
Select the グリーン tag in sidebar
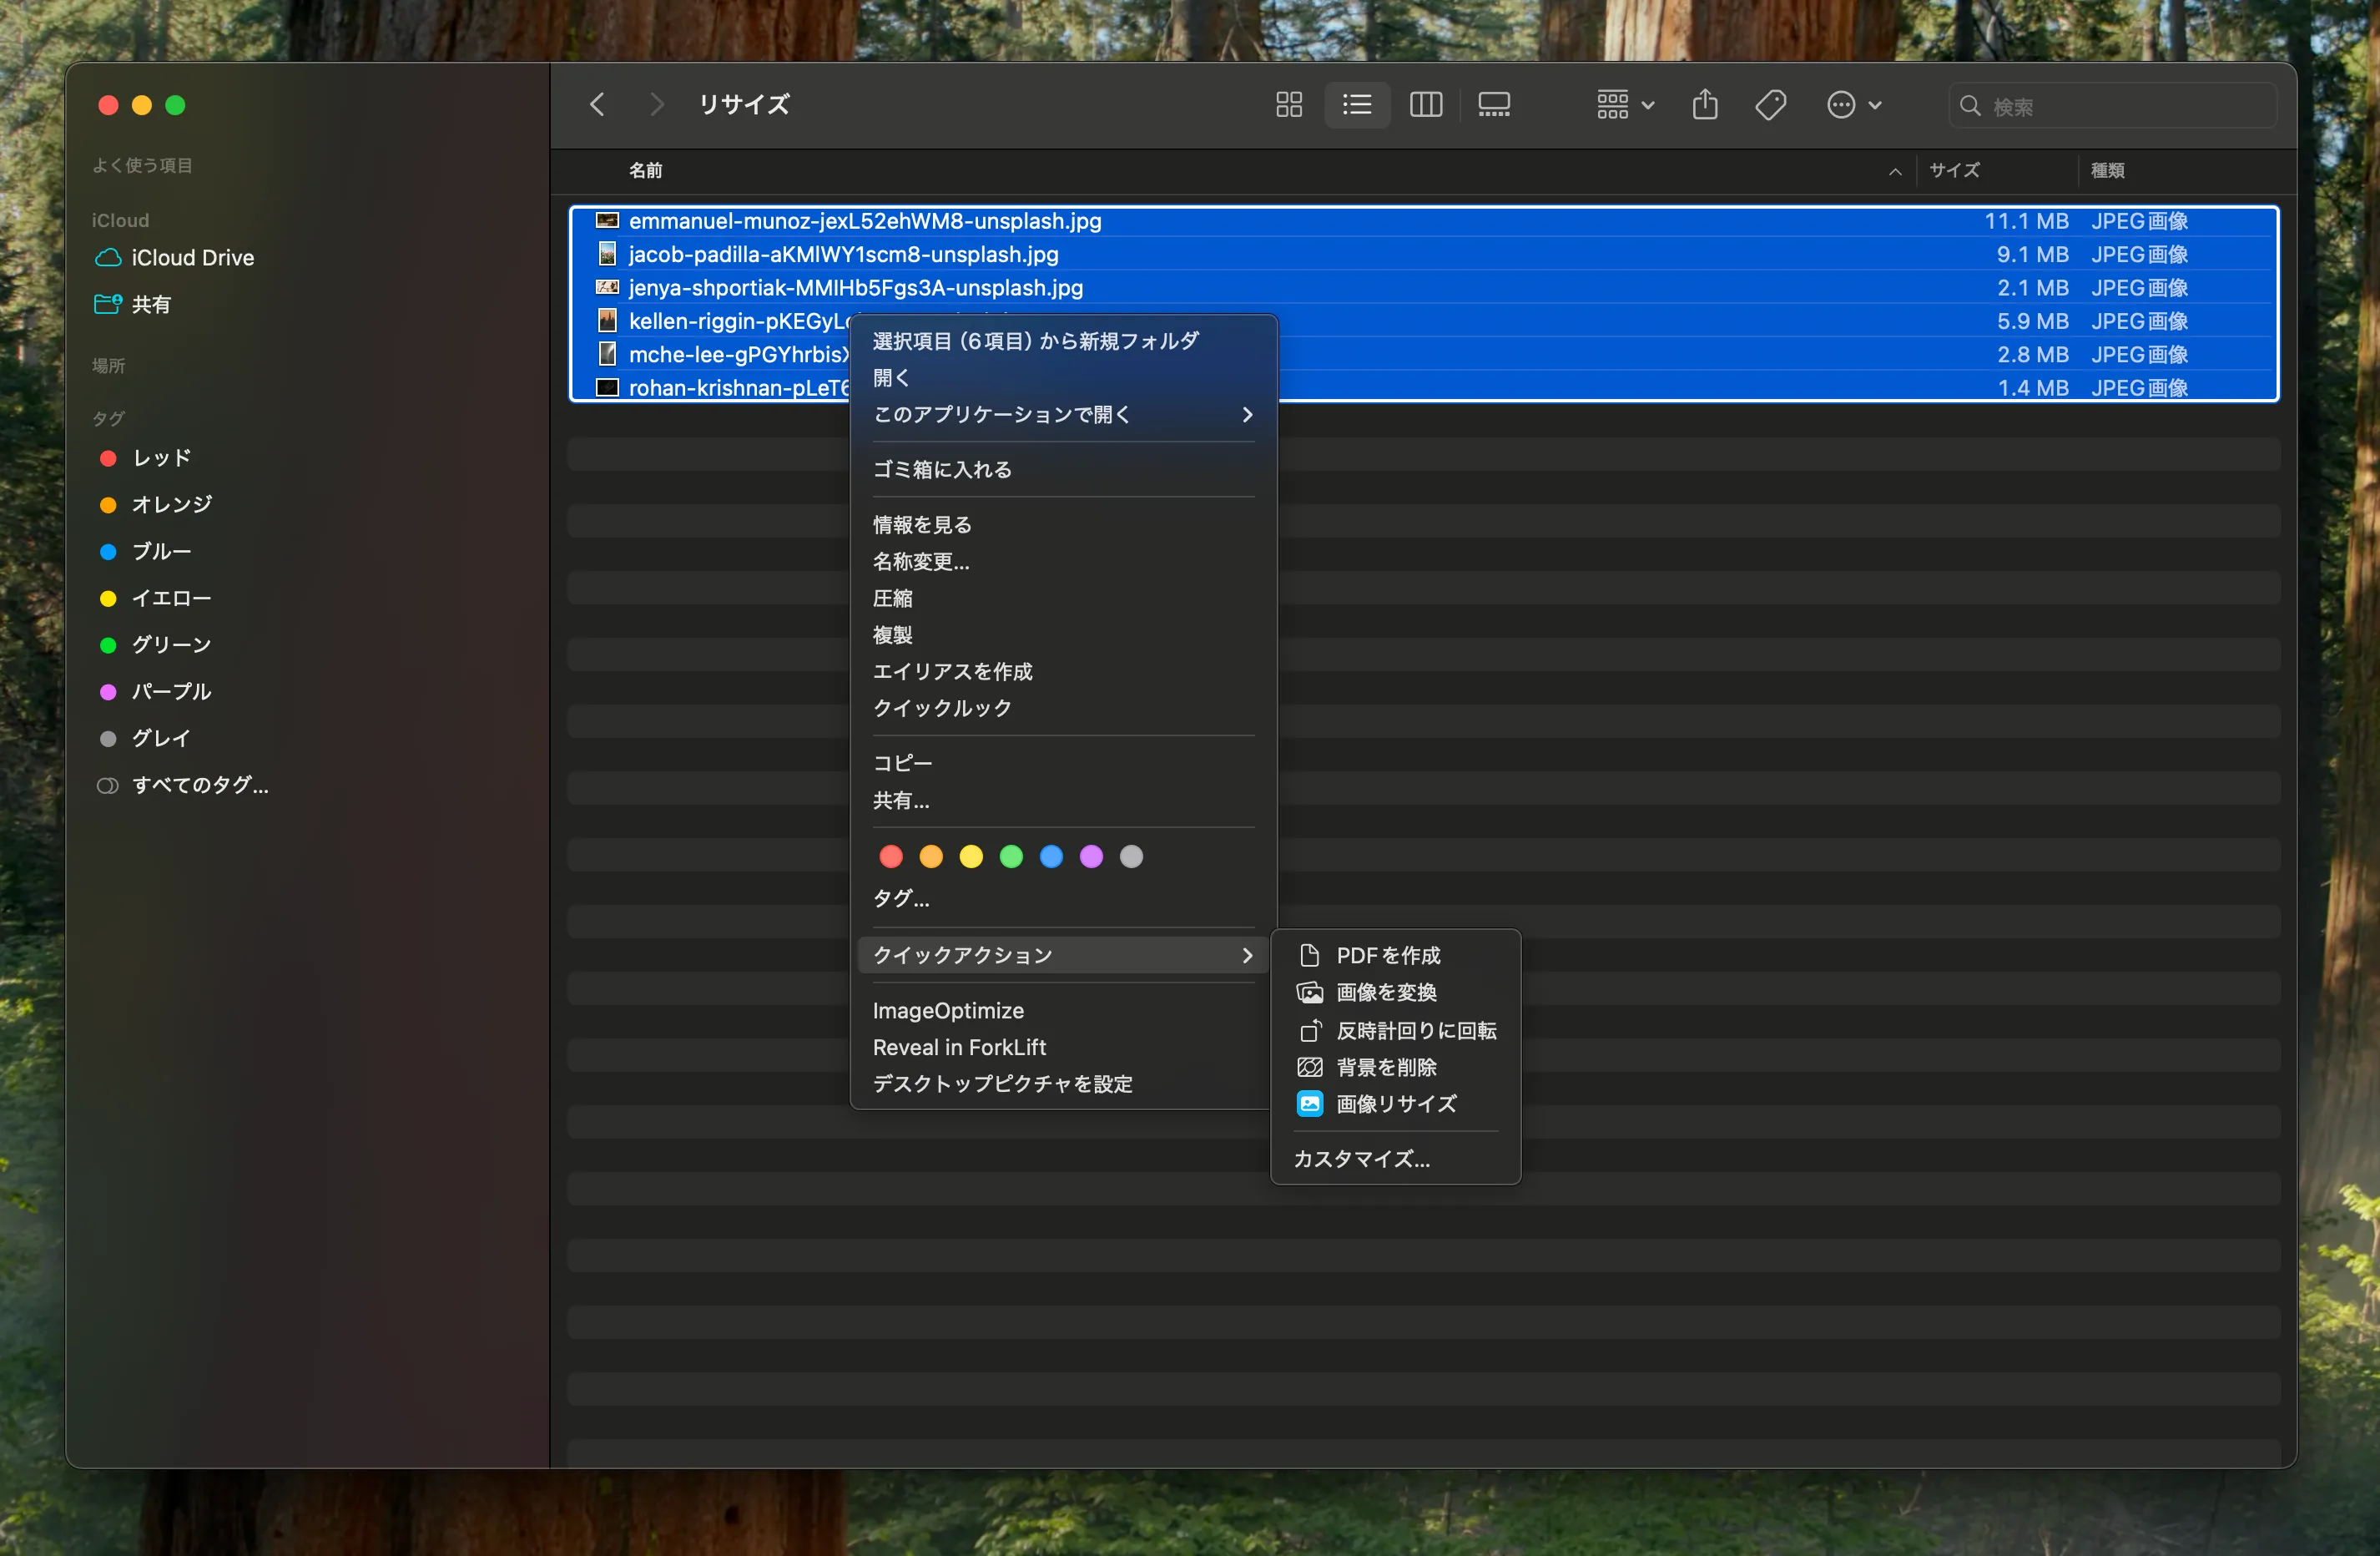point(156,645)
